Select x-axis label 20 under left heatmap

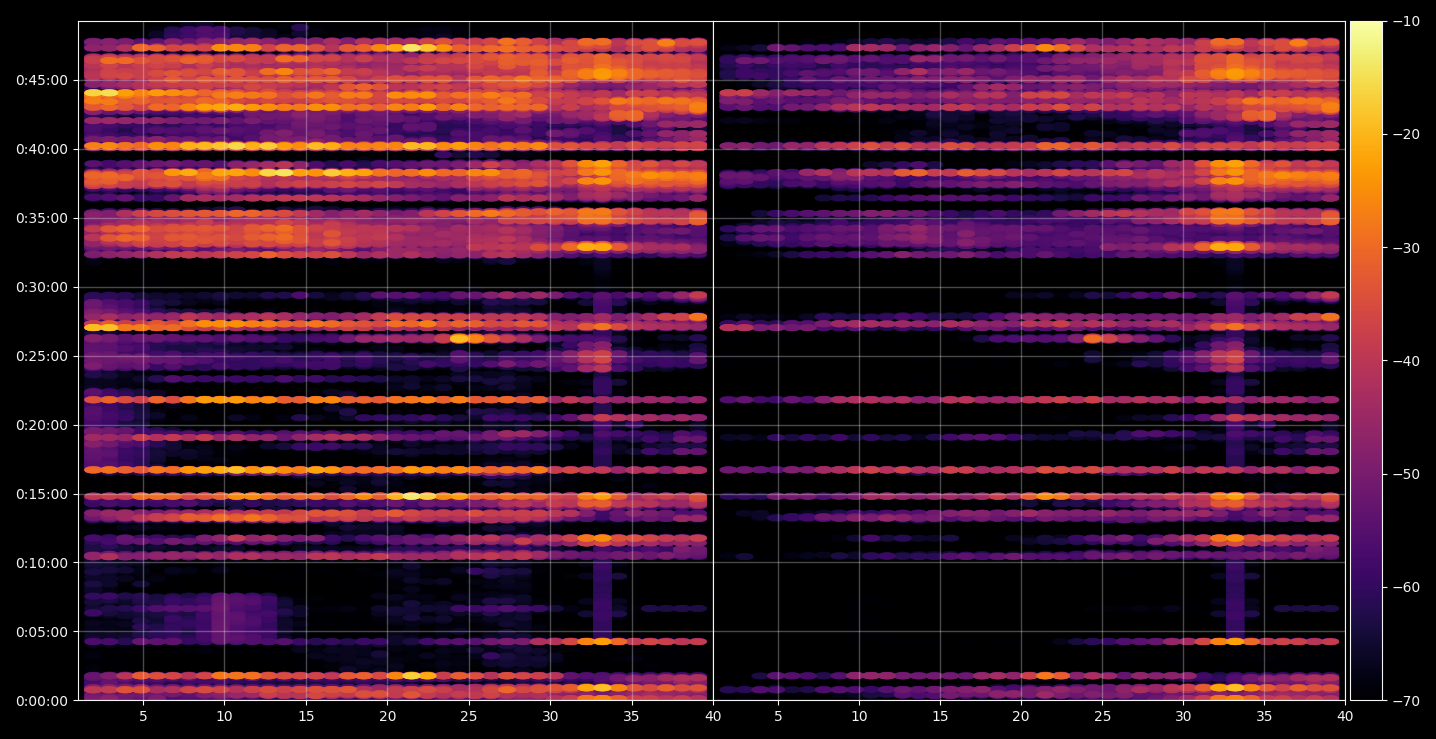point(387,716)
